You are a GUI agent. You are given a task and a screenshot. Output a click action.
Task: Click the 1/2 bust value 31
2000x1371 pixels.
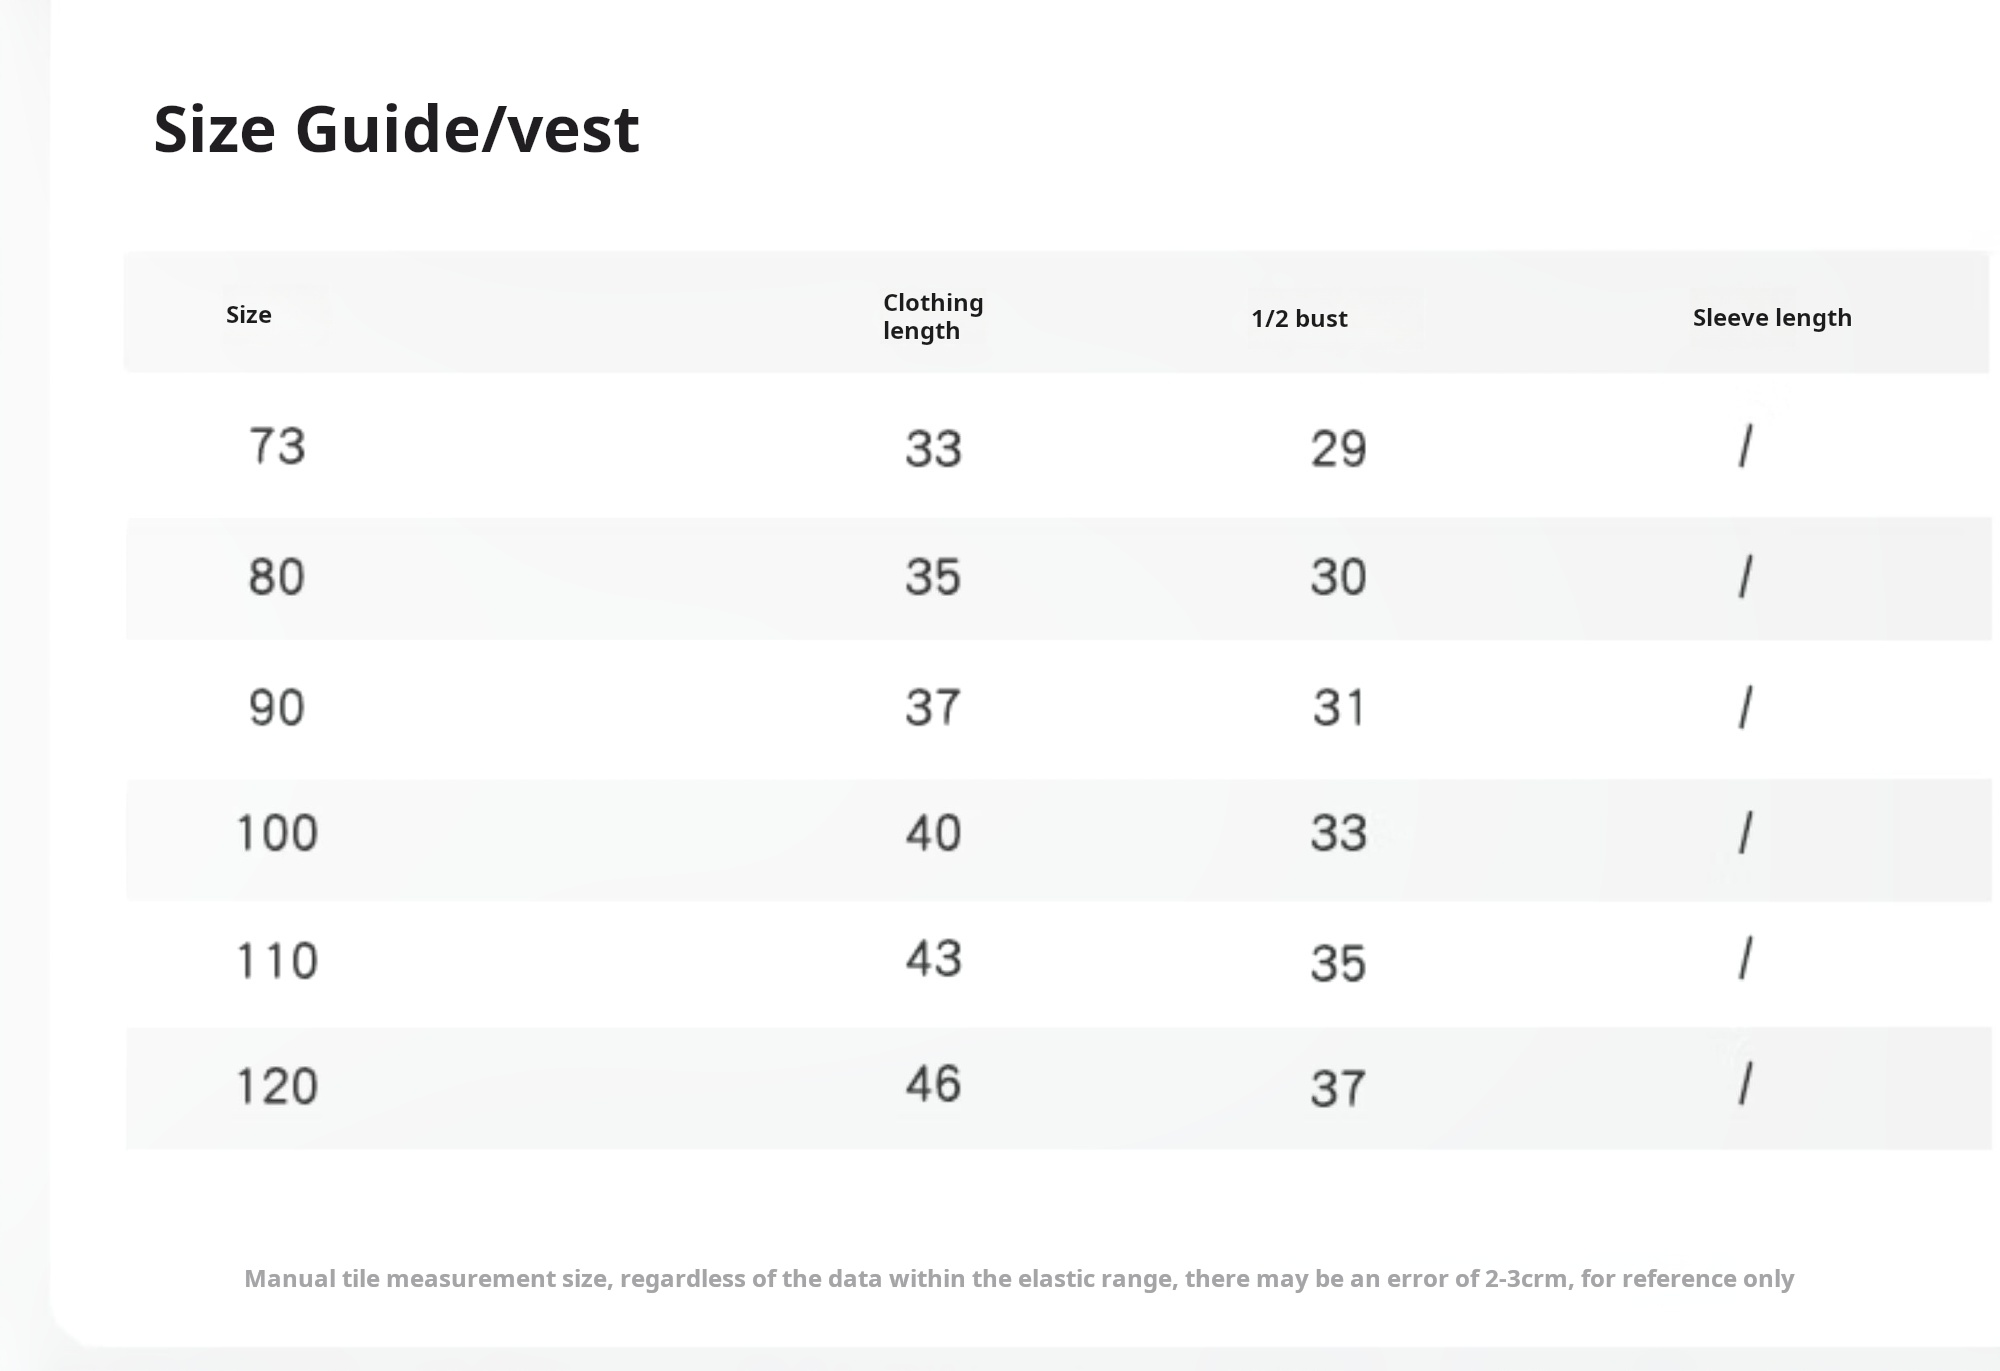tap(1338, 708)
